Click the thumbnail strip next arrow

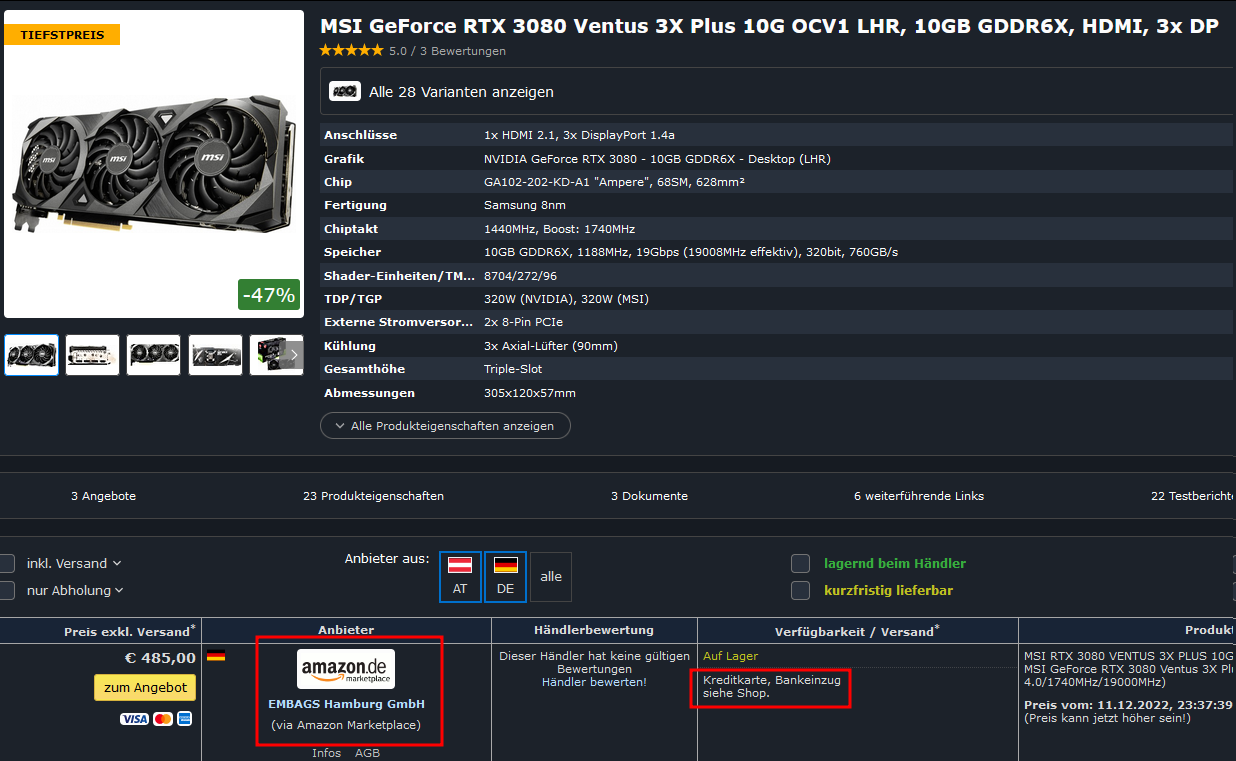tap(294, 355)
